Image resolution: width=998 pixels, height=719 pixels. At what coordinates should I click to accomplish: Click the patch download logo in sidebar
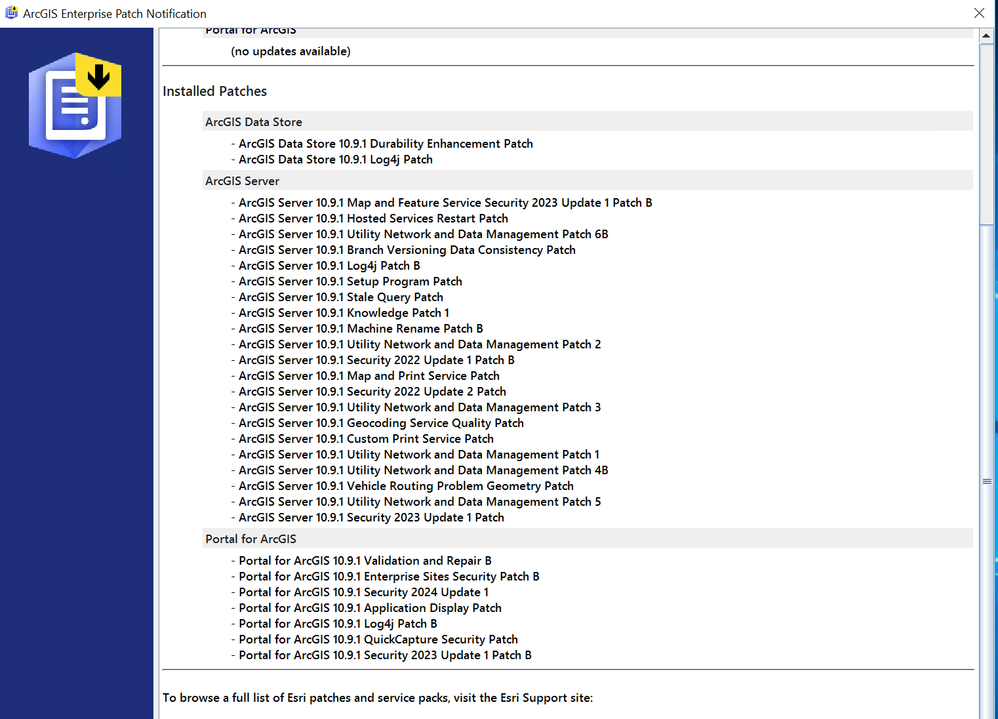point(75,106)
